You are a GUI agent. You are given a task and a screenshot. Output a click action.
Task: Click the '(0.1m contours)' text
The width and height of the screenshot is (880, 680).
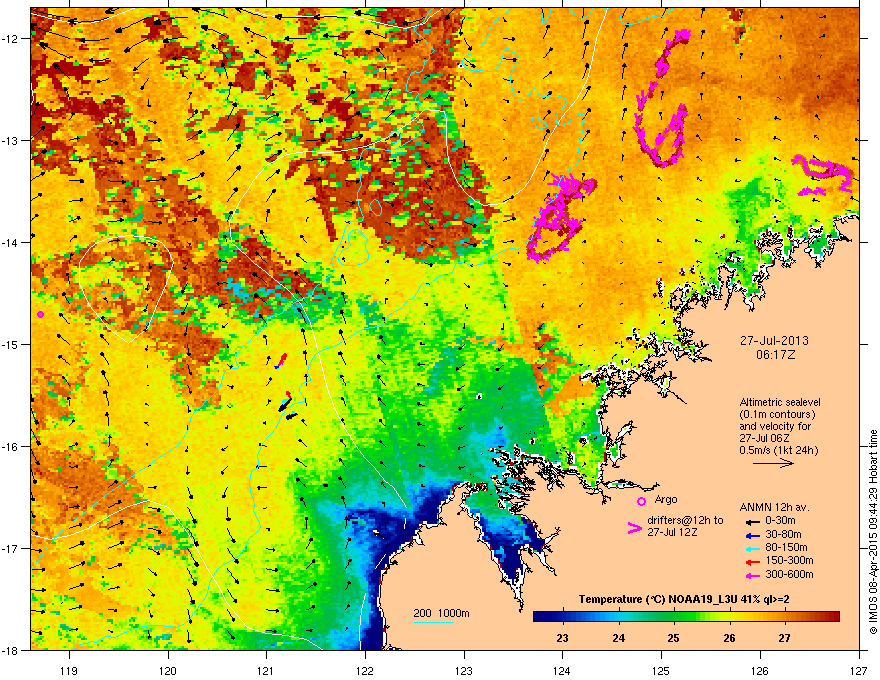777,415
